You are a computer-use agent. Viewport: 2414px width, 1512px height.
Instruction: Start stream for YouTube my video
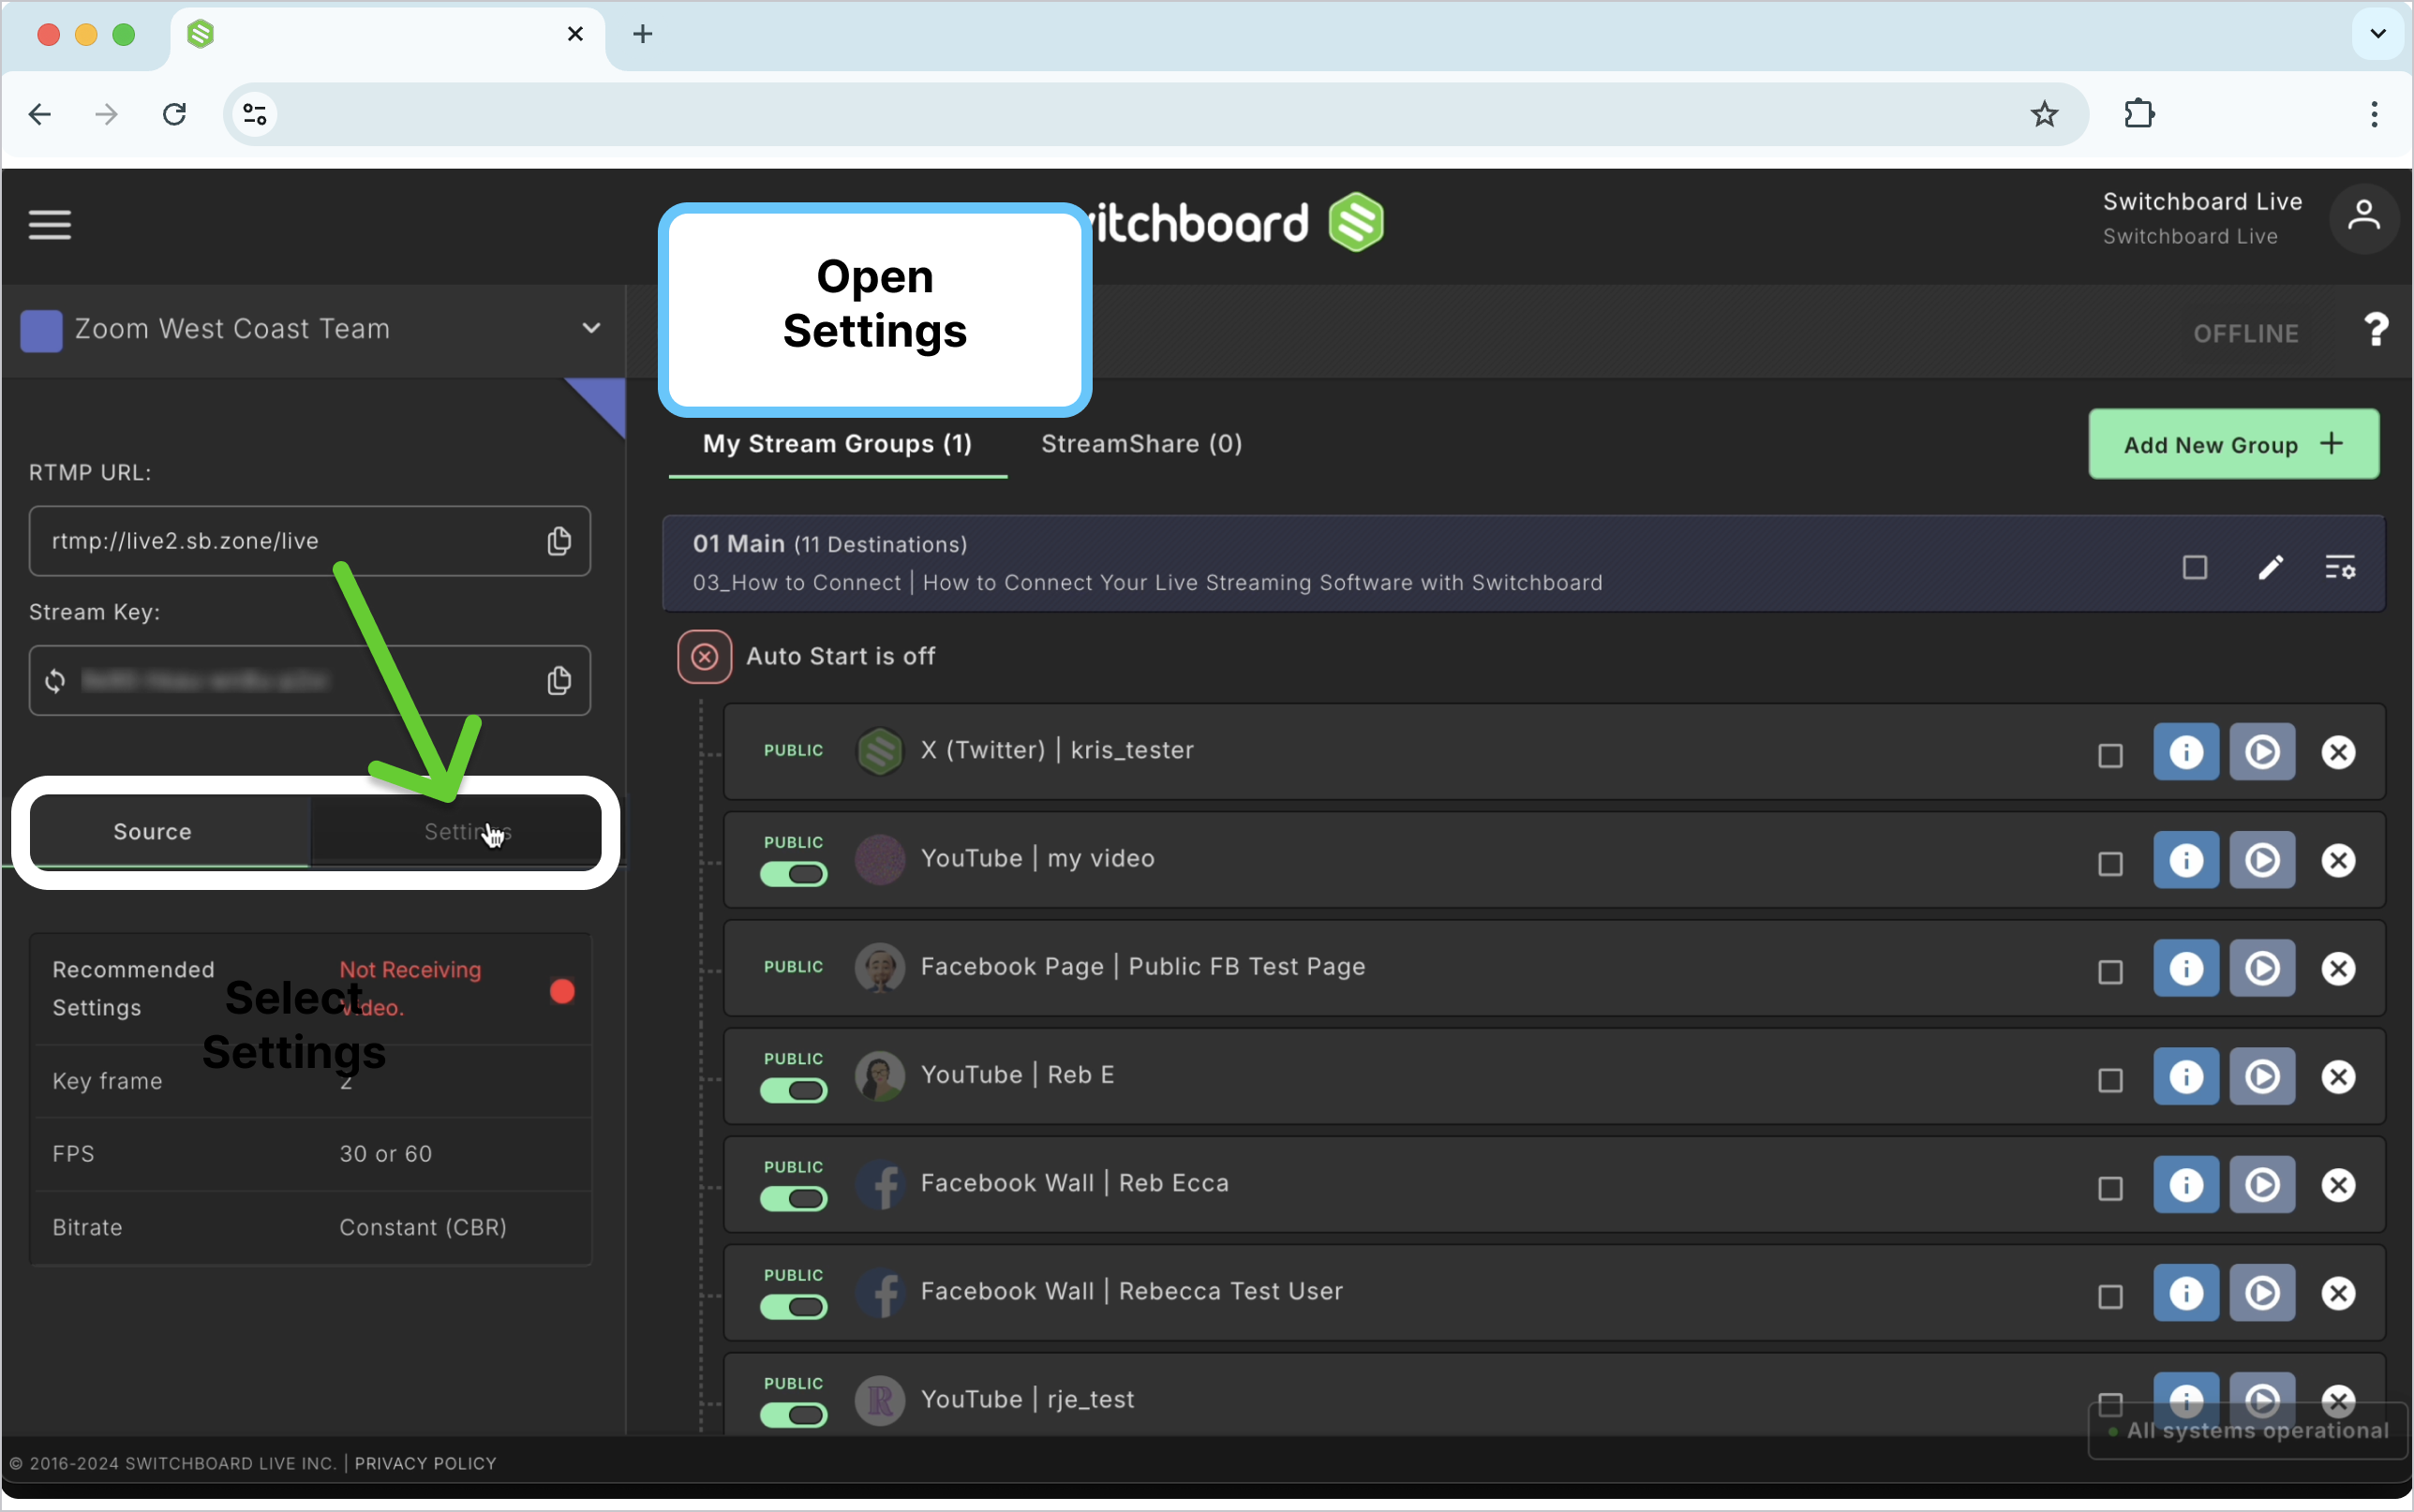pos(2262,860)
